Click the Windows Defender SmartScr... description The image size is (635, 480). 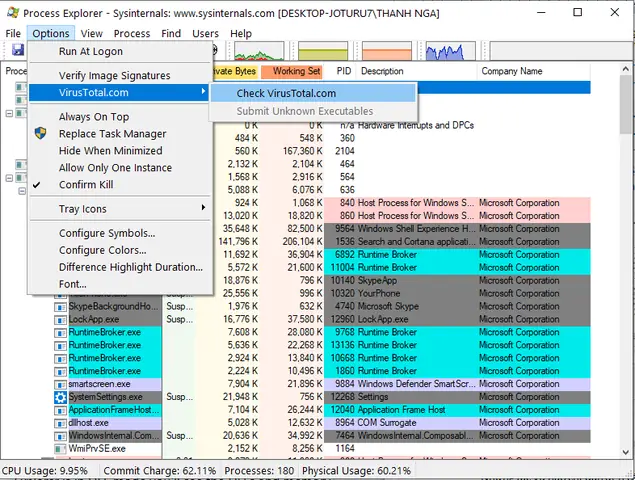tap(416, 384)
